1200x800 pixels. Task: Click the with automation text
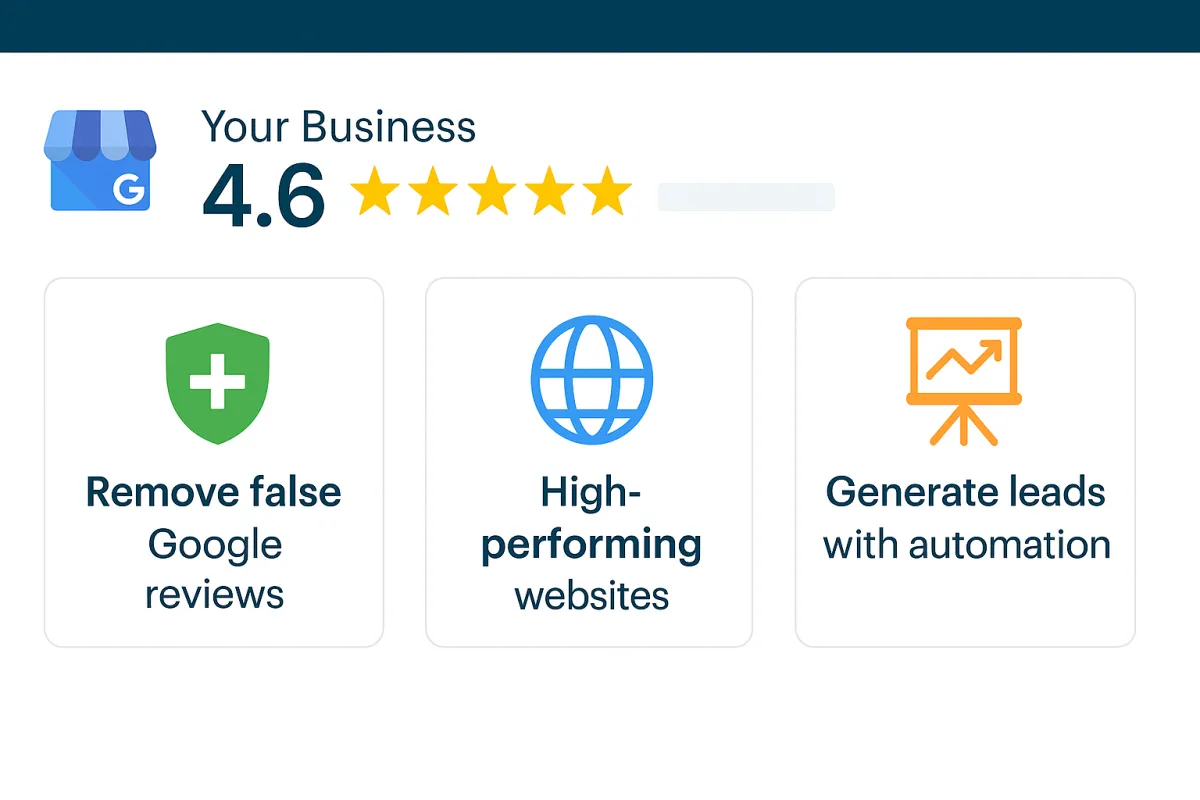(966, 545)
